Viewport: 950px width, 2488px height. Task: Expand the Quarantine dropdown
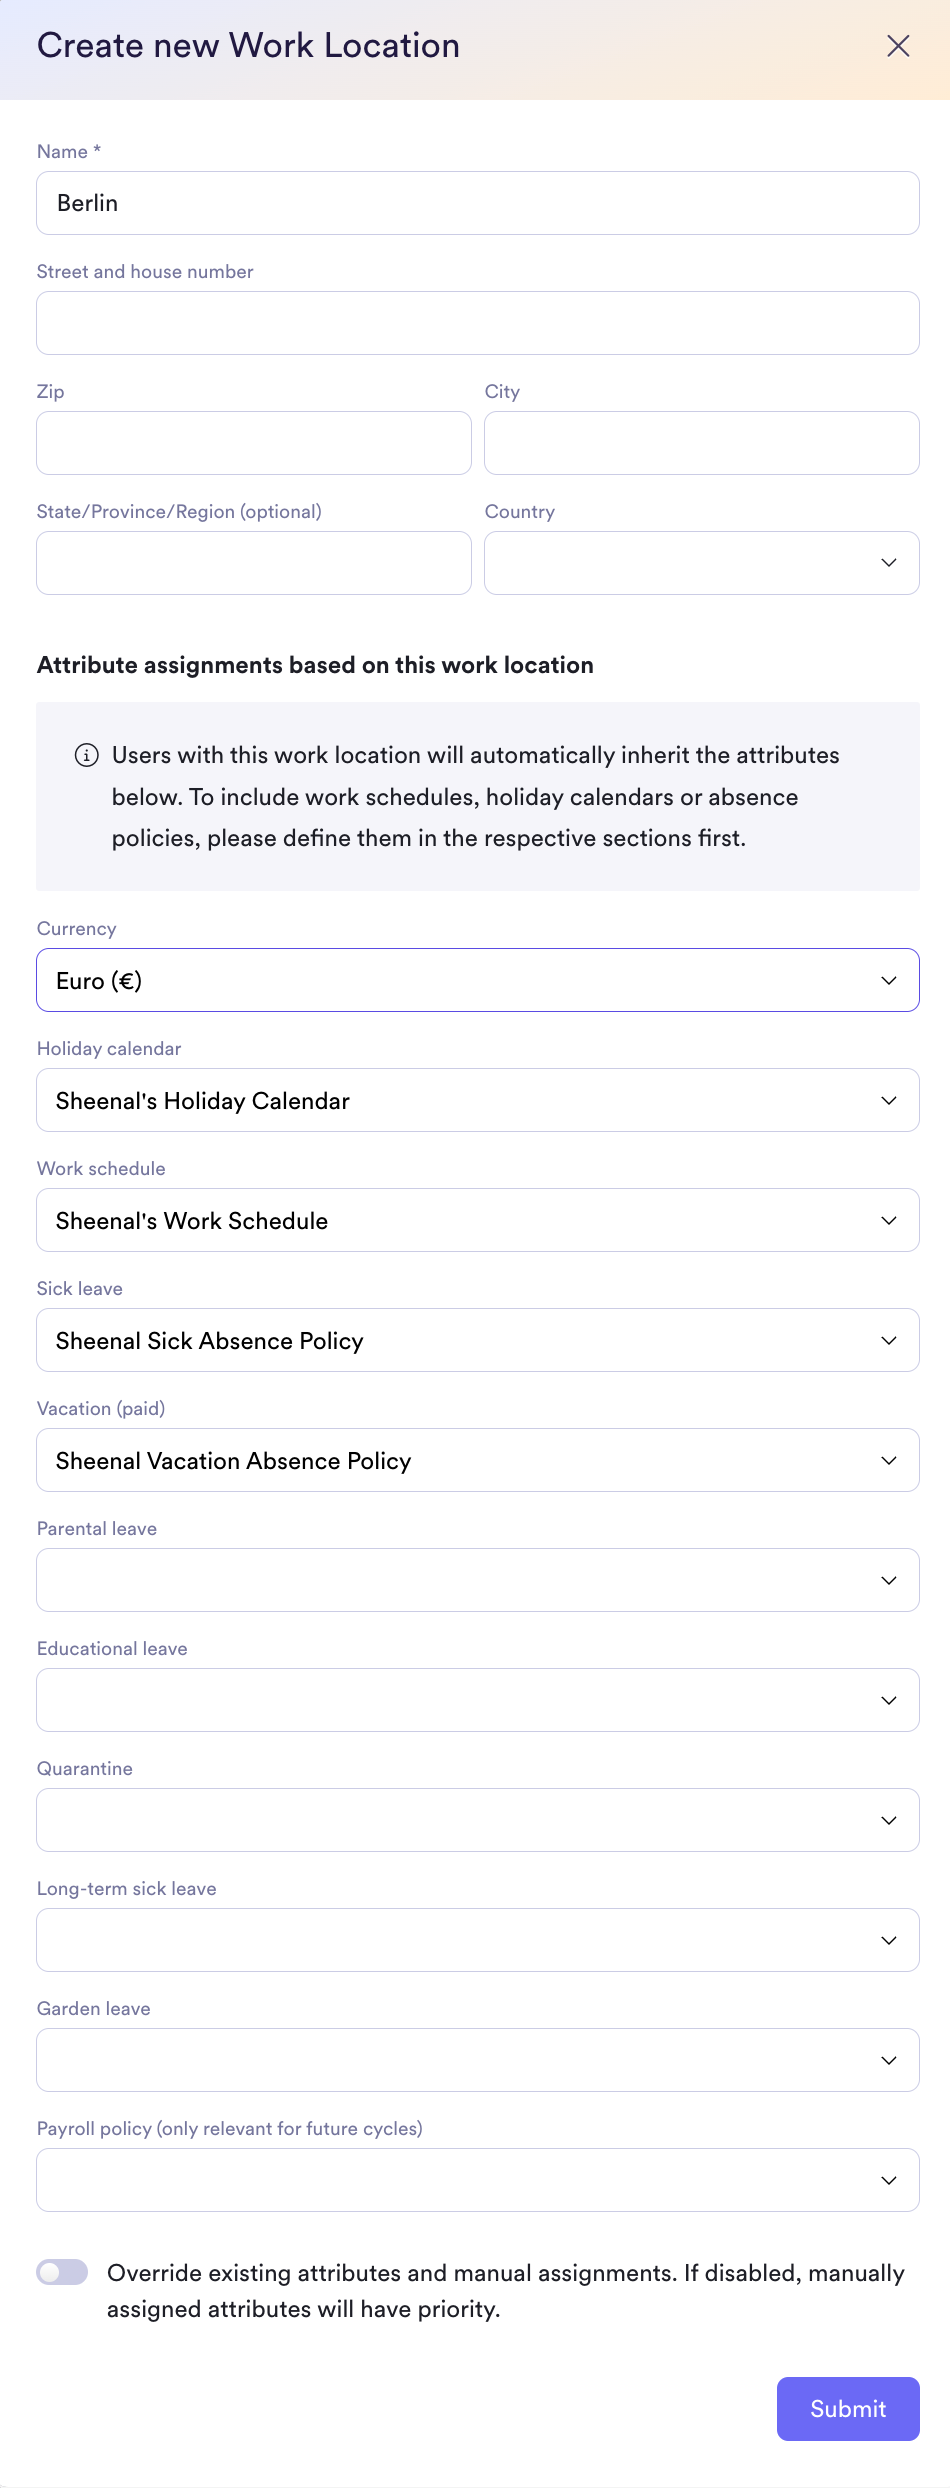pyautogui.click(x=478, y=1820)
